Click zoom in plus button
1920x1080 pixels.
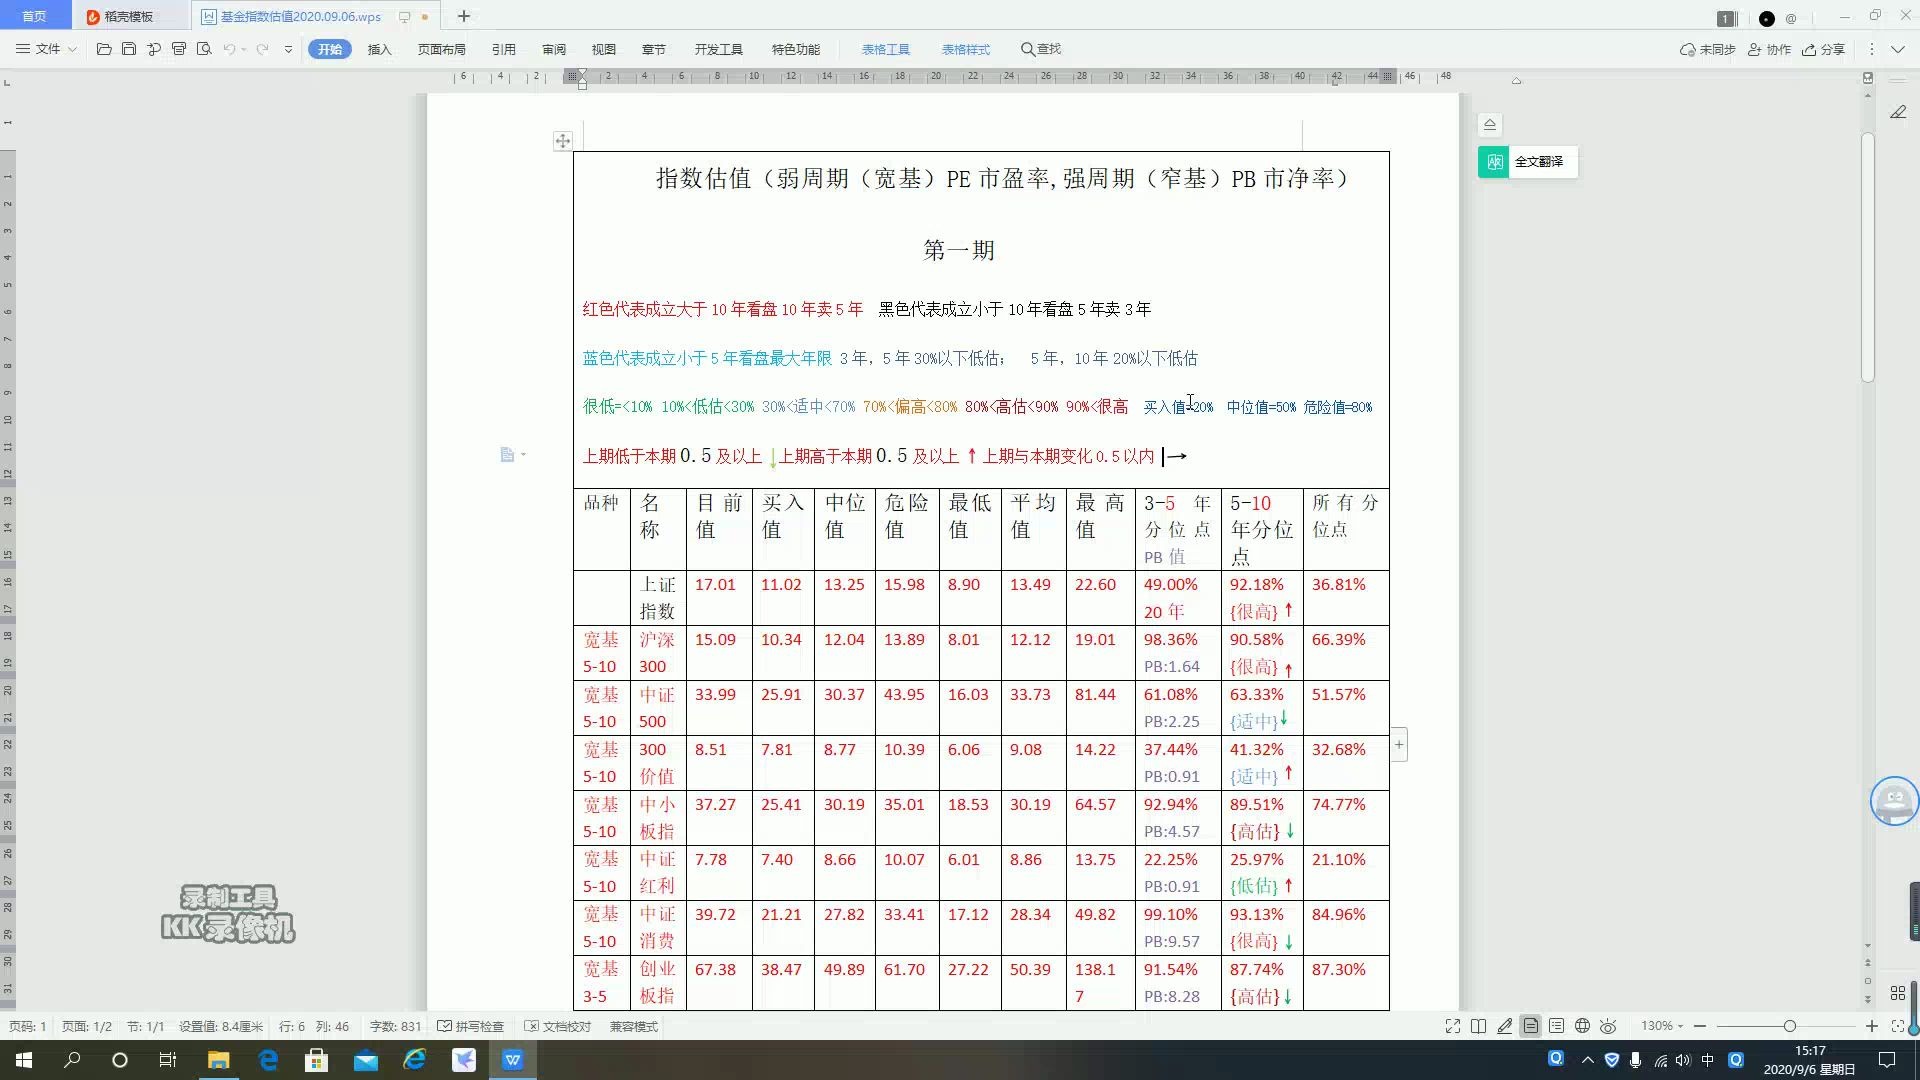tap(1872, 1026)
